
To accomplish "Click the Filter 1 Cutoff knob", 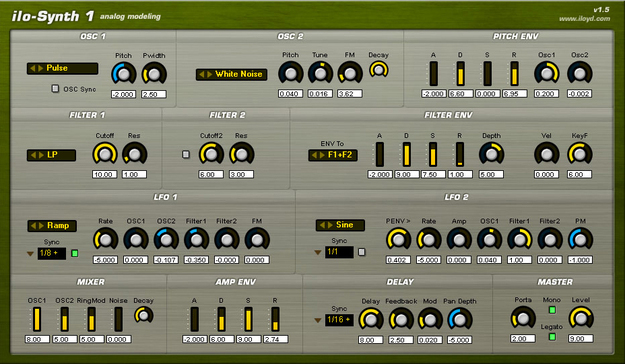I will click(x=105, y=154).
